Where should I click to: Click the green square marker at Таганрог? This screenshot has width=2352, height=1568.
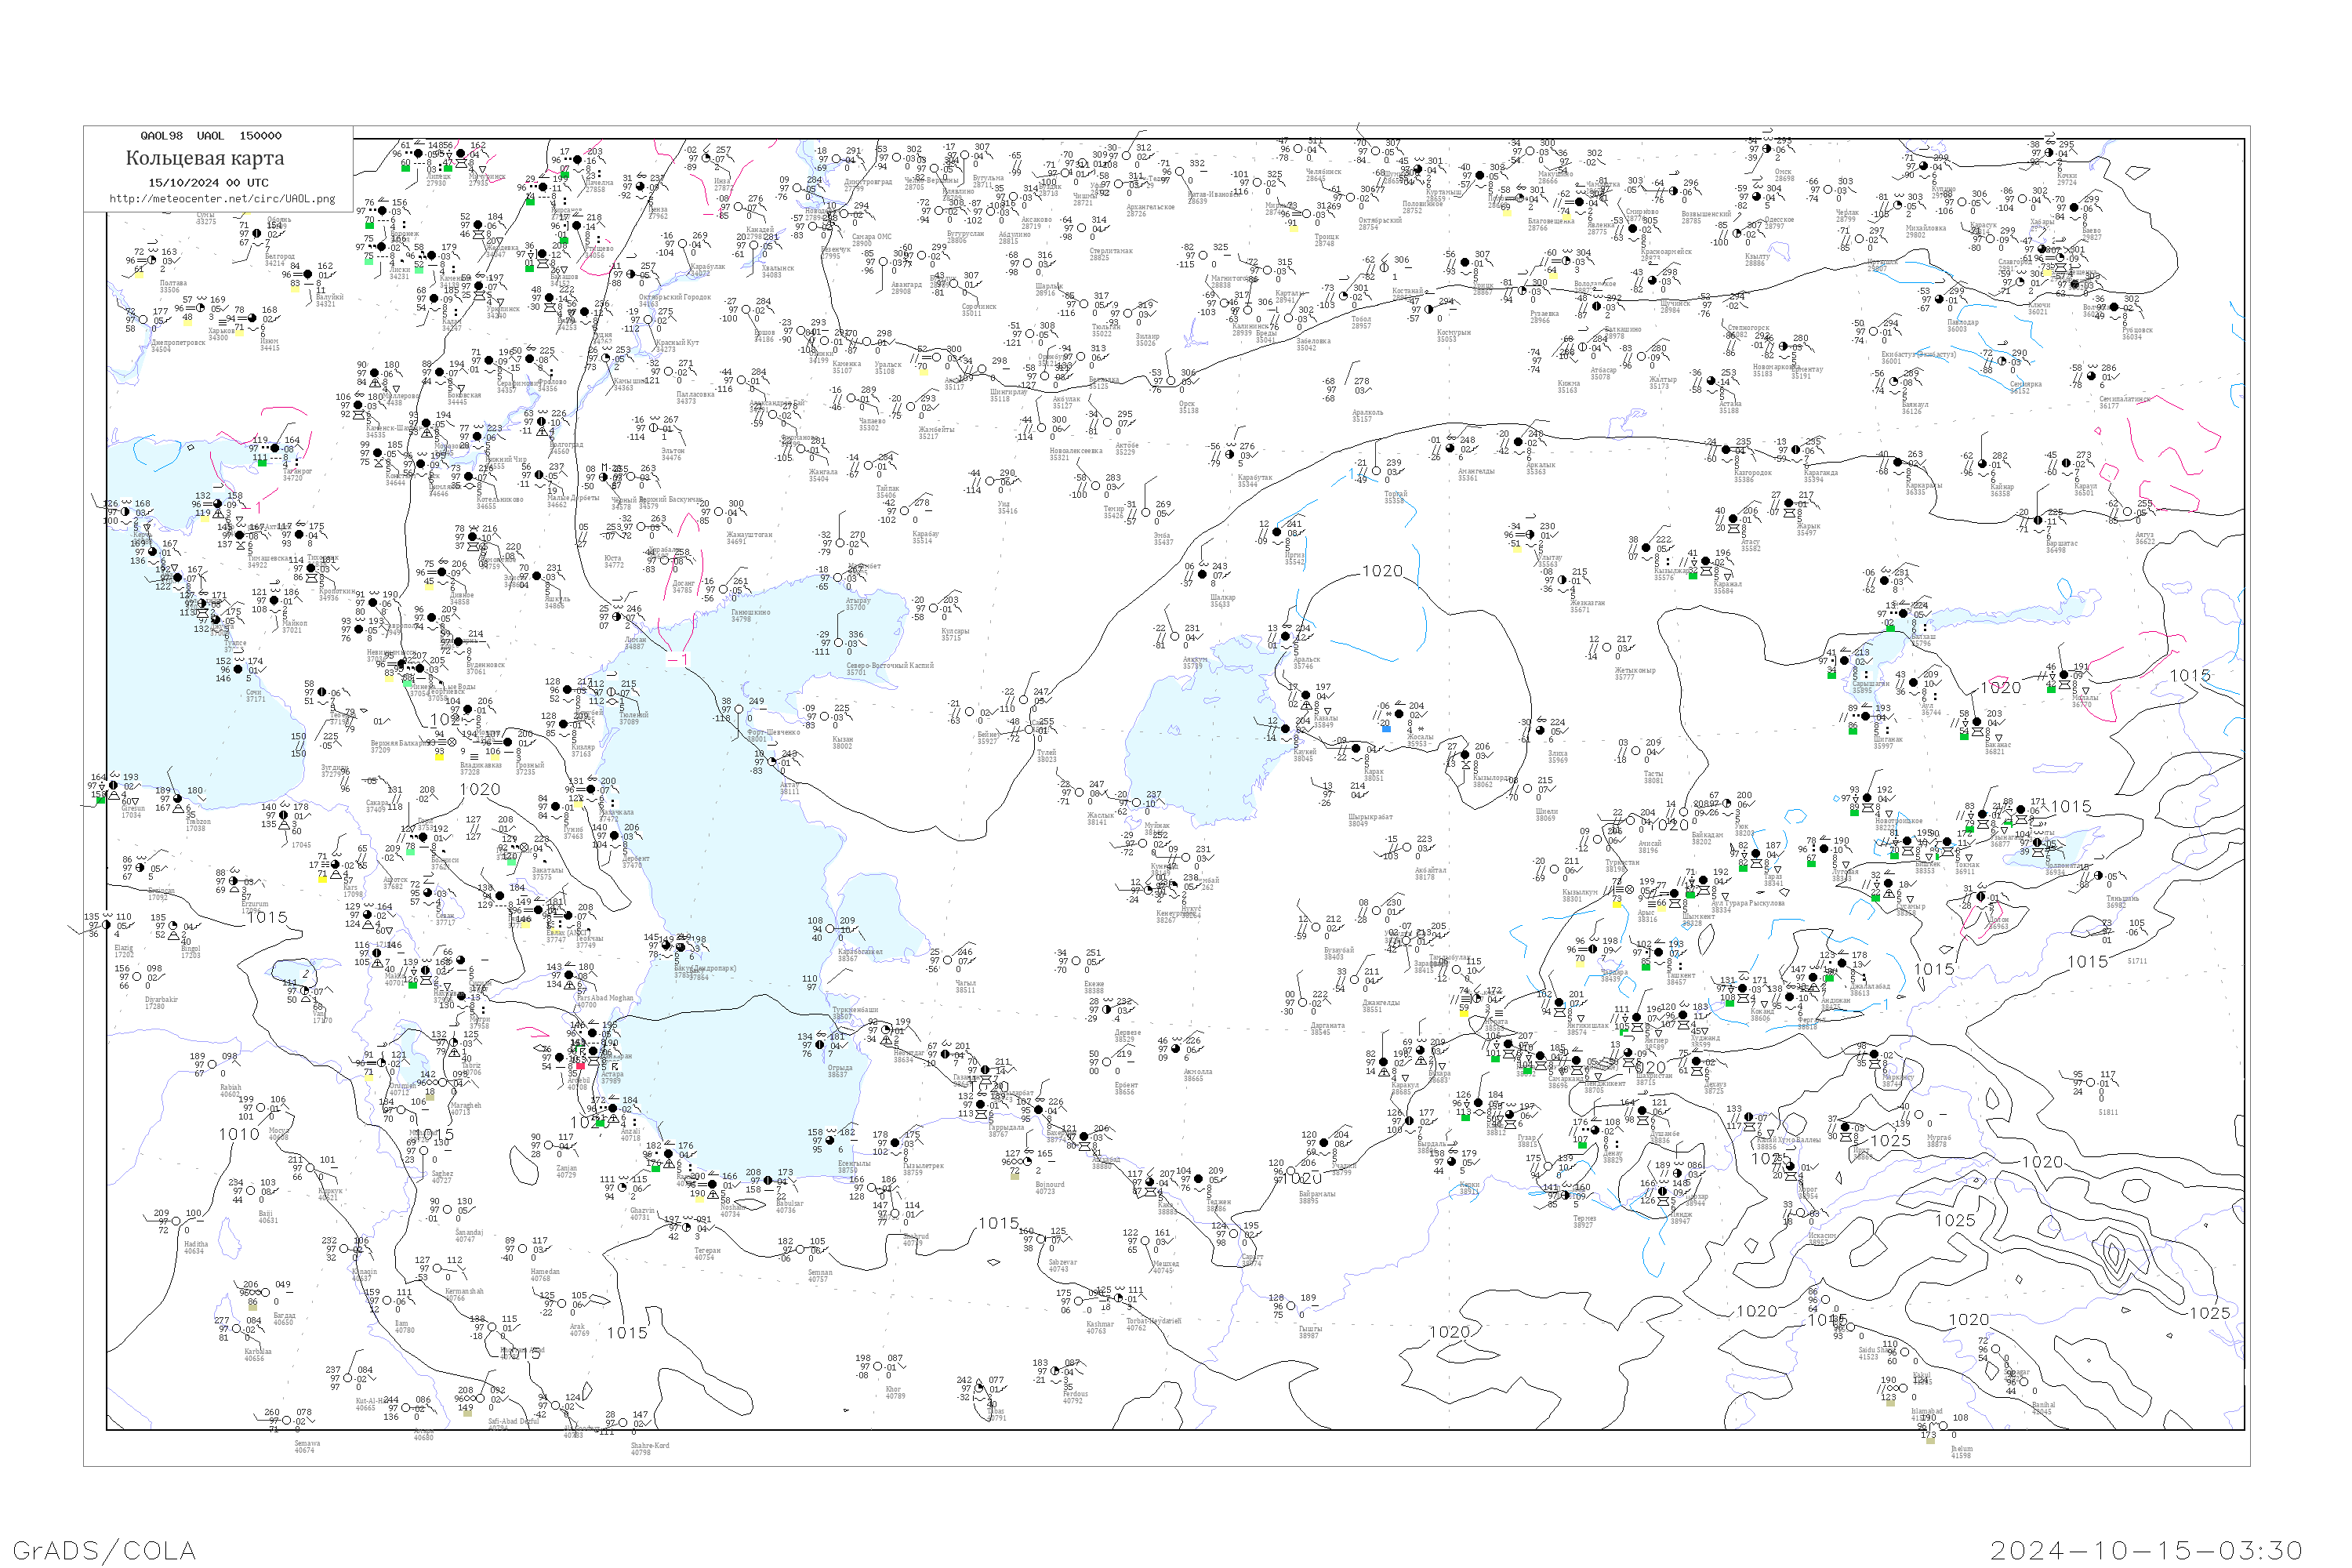click(262, 462)
